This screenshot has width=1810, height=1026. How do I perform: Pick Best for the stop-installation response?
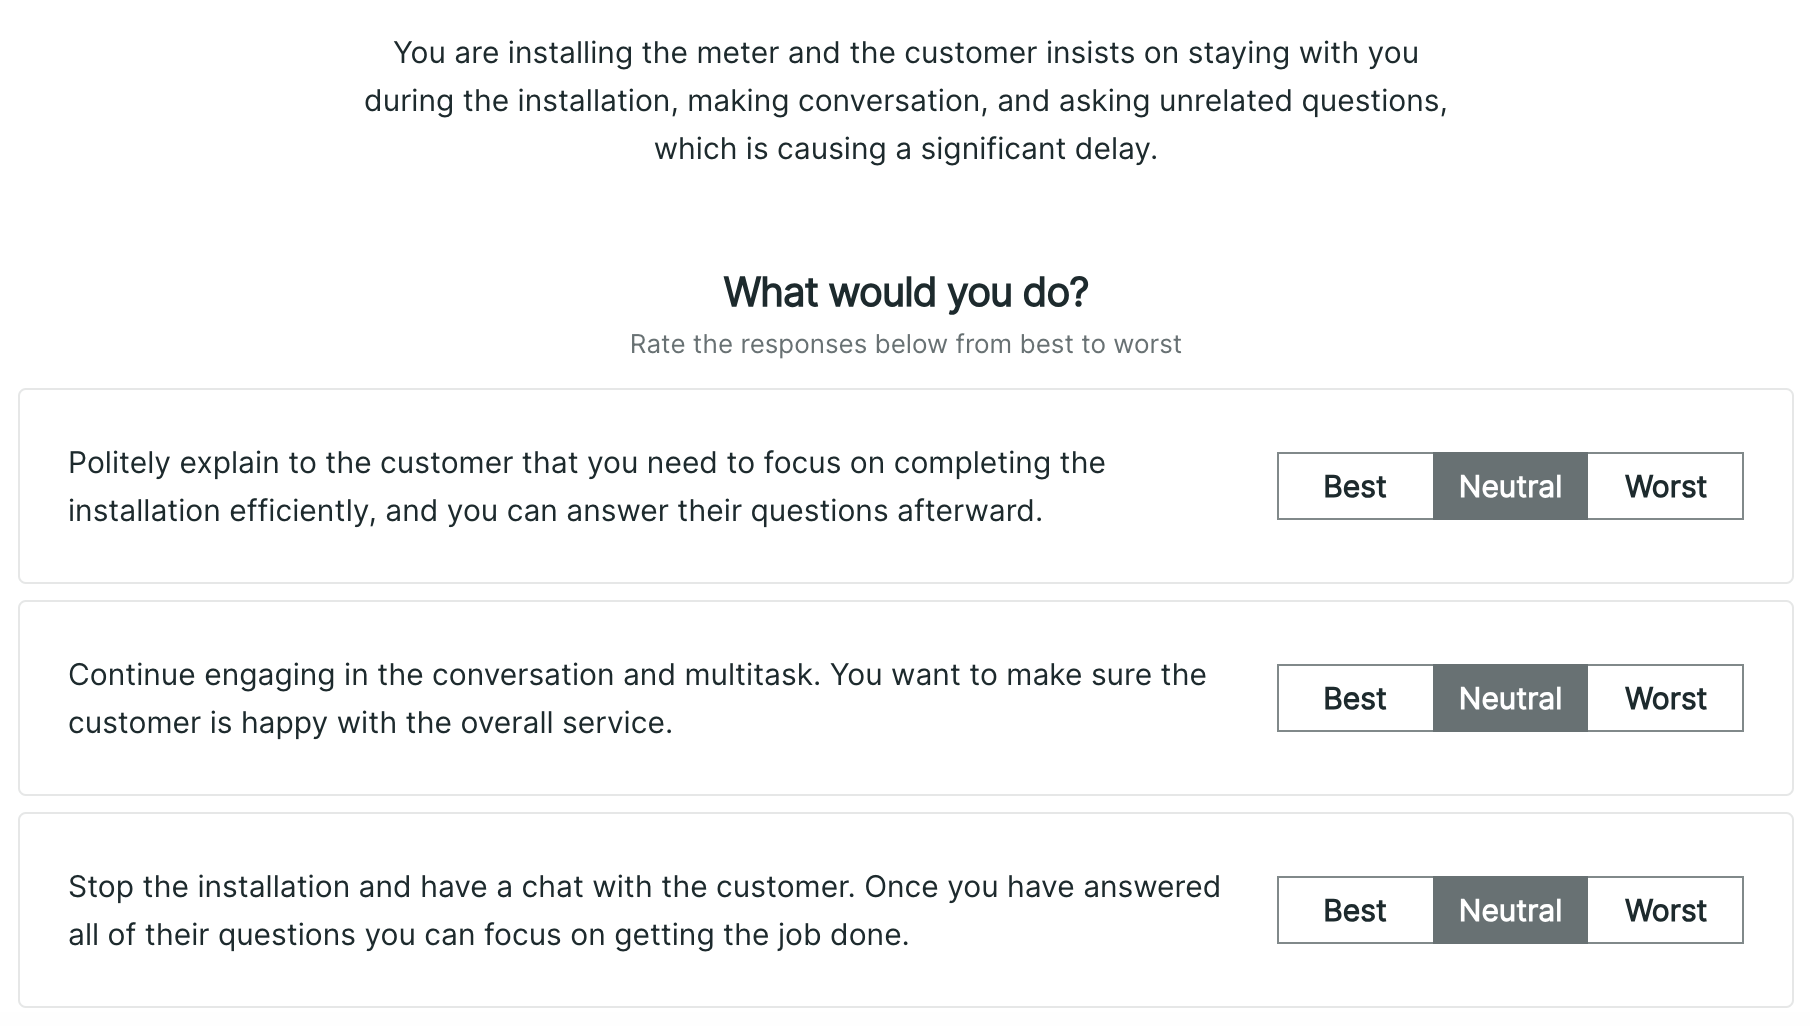(1355, 910)
